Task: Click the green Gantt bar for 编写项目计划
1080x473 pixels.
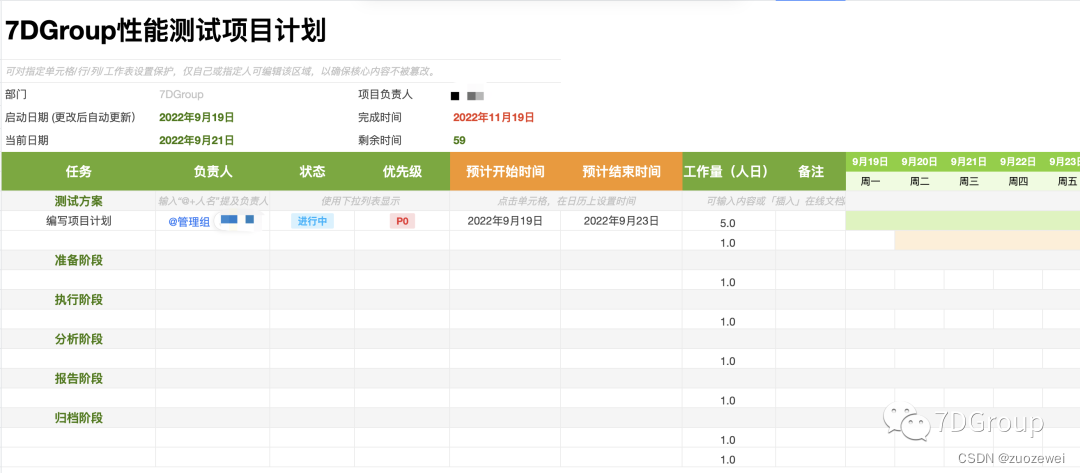Action: point(962,221)
